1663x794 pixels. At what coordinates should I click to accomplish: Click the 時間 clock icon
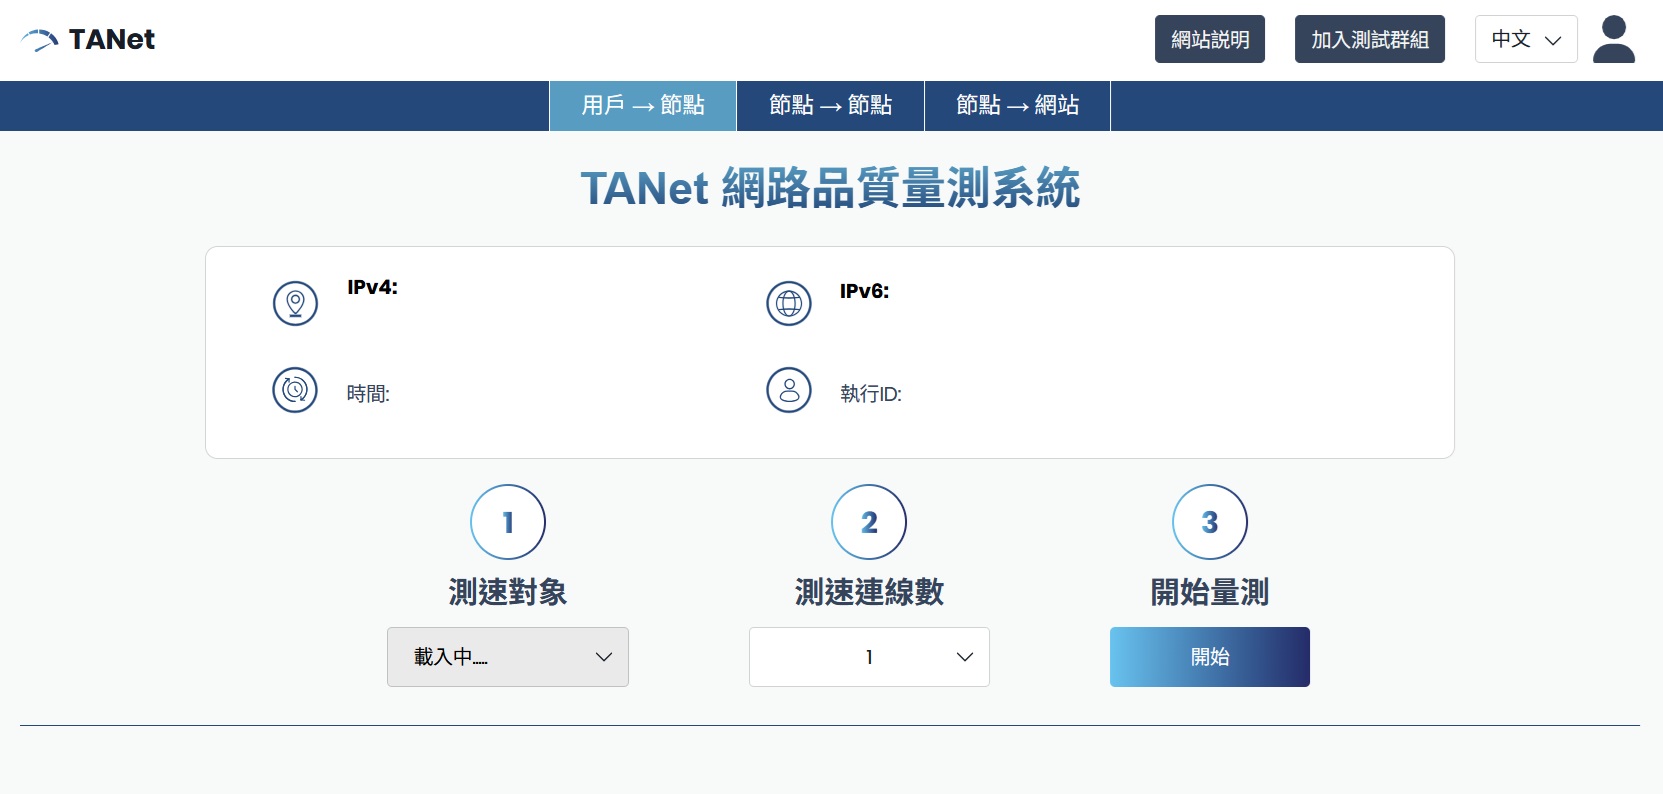coord(295,390)
